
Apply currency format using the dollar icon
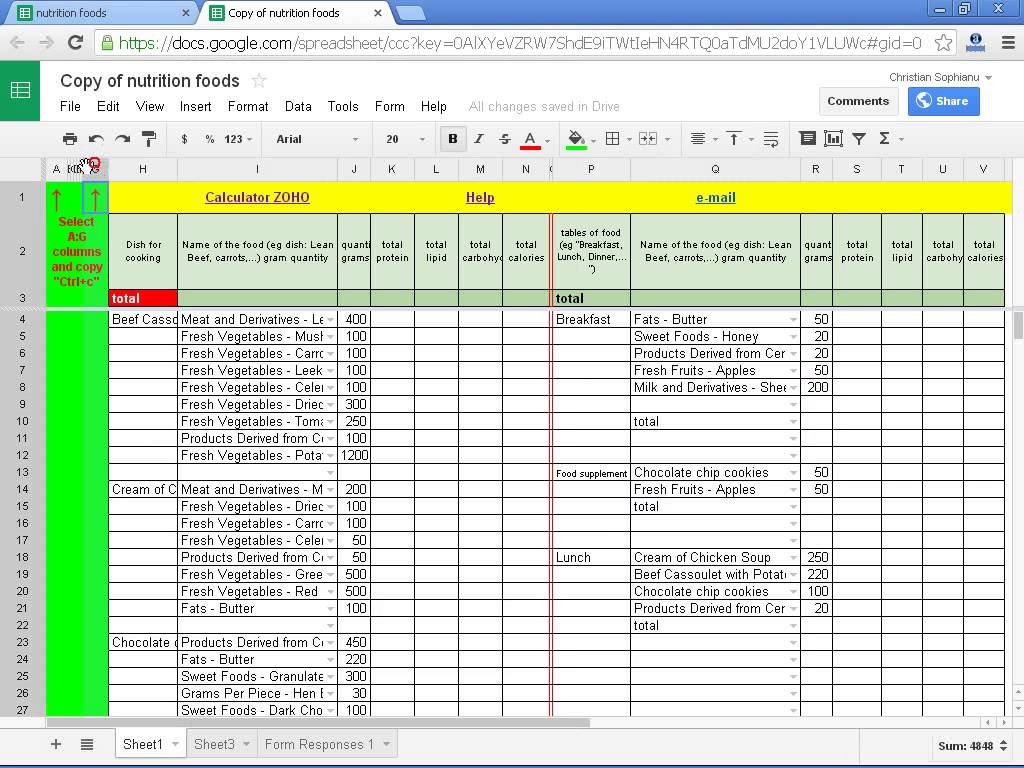pos(182,139)
